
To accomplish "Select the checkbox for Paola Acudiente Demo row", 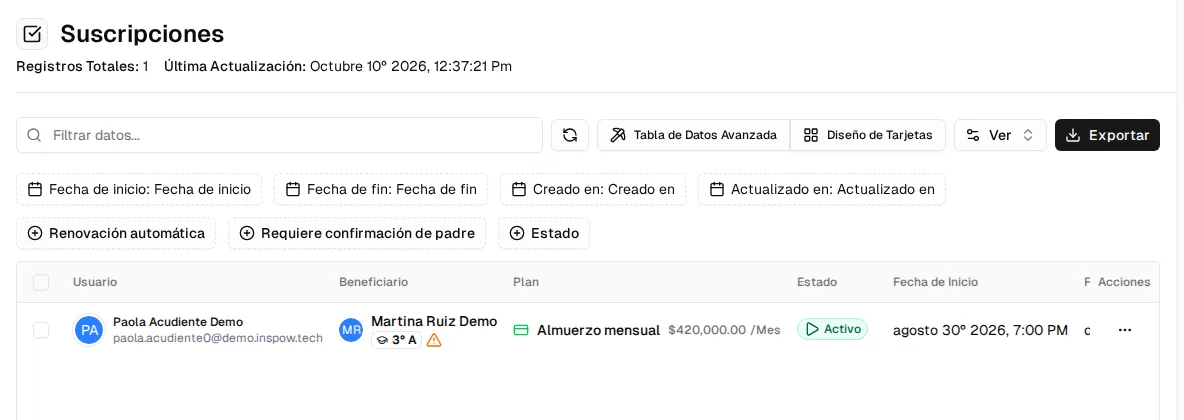I will coord(41,330).
